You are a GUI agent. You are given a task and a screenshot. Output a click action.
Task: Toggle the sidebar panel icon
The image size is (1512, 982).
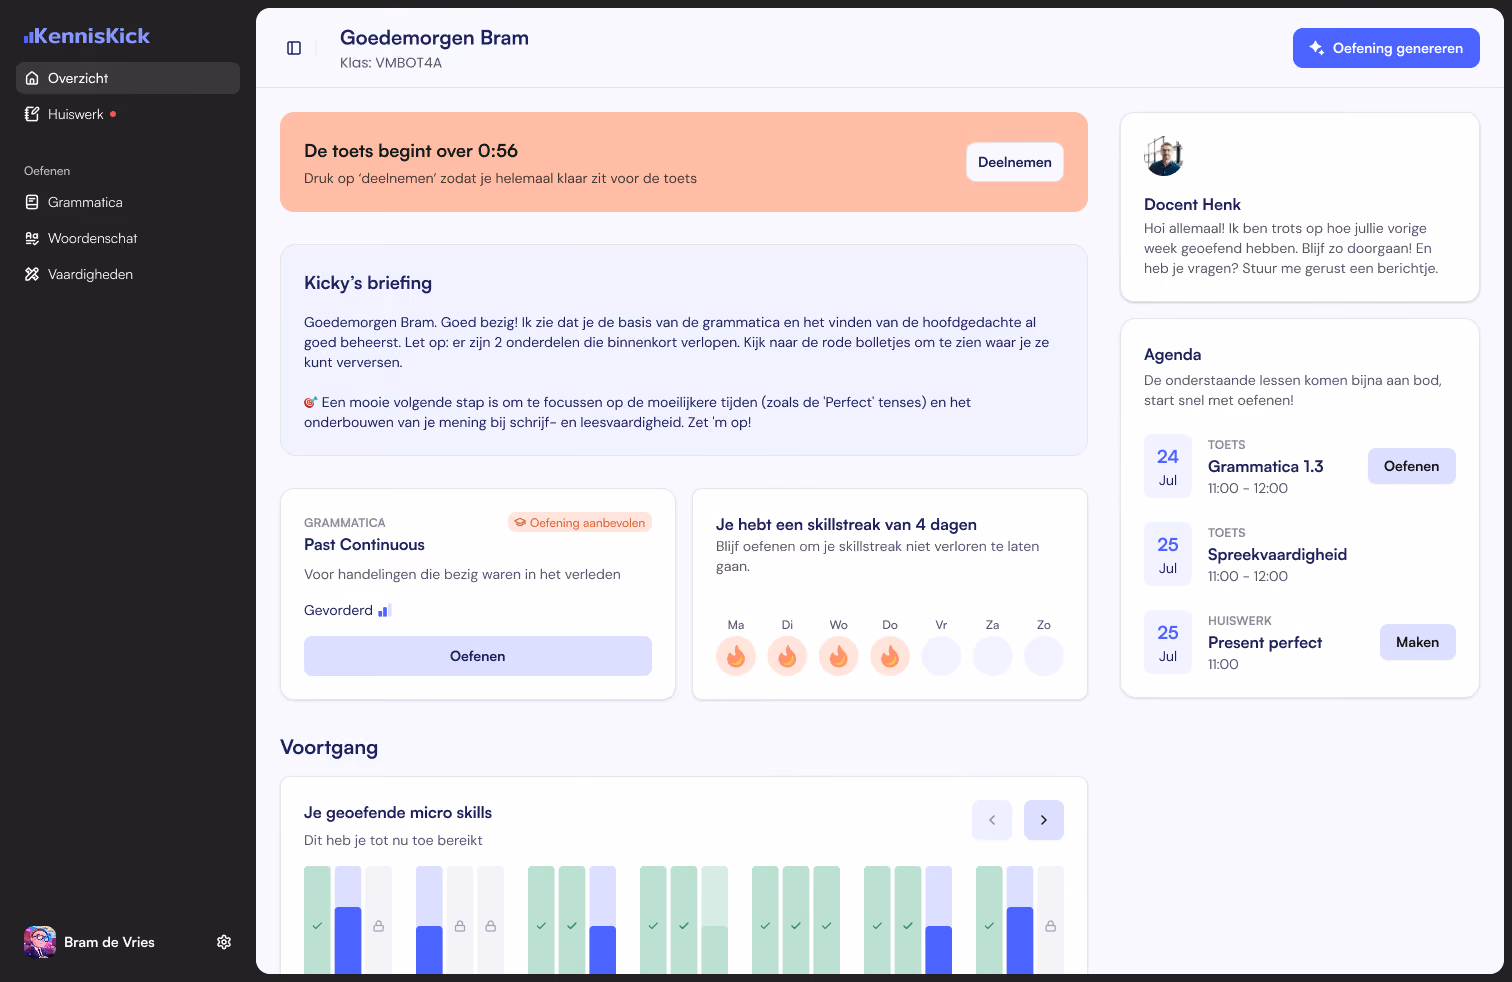(x=294, y=48)
